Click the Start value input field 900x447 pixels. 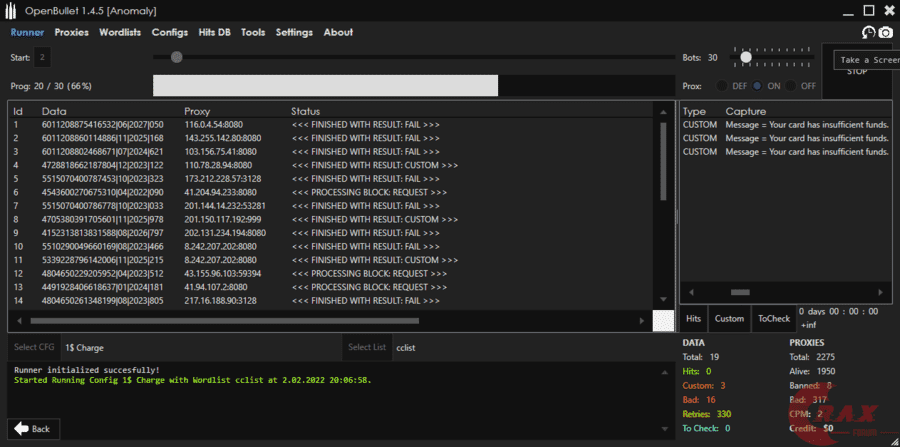[42, 58]
